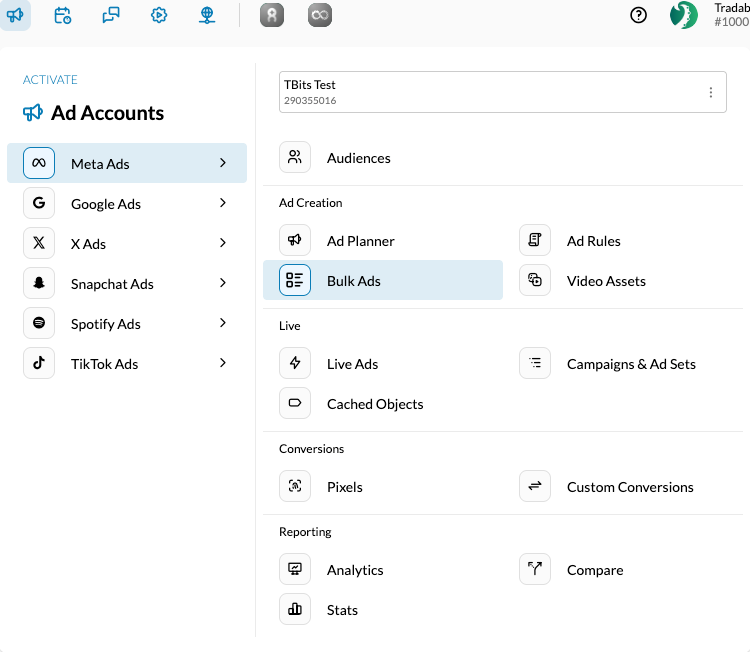Viewport: 750px width, 652px height.
Task: Open the Bulk Ads link
Action: point(353,281)
